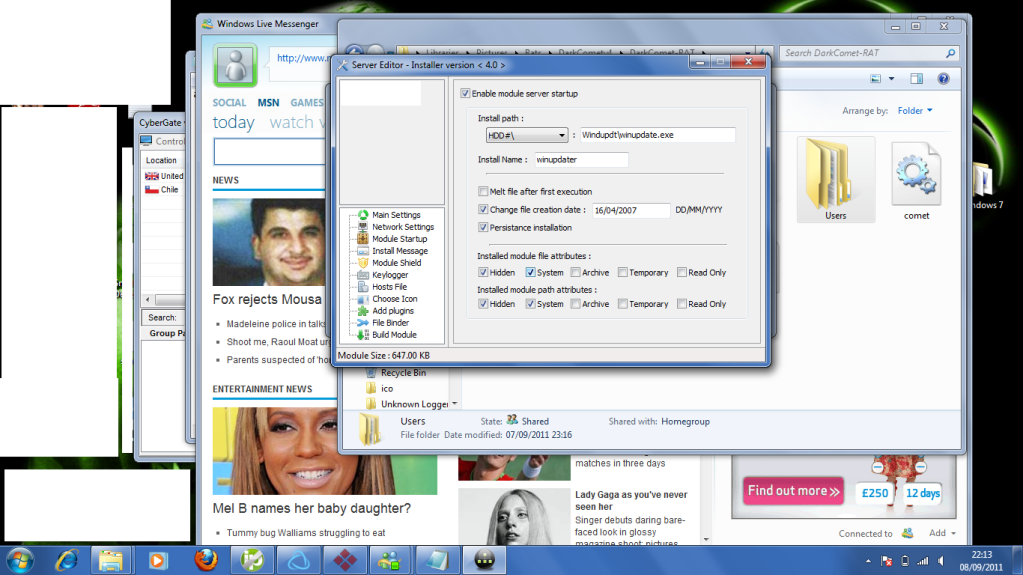Select Chile row in CyberGate list
1023x575 pixels.
163,189
